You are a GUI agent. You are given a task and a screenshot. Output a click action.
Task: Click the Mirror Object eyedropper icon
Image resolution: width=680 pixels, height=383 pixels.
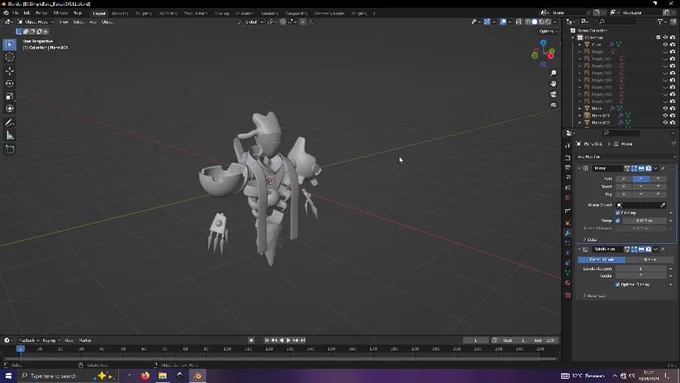click(663, 205)
